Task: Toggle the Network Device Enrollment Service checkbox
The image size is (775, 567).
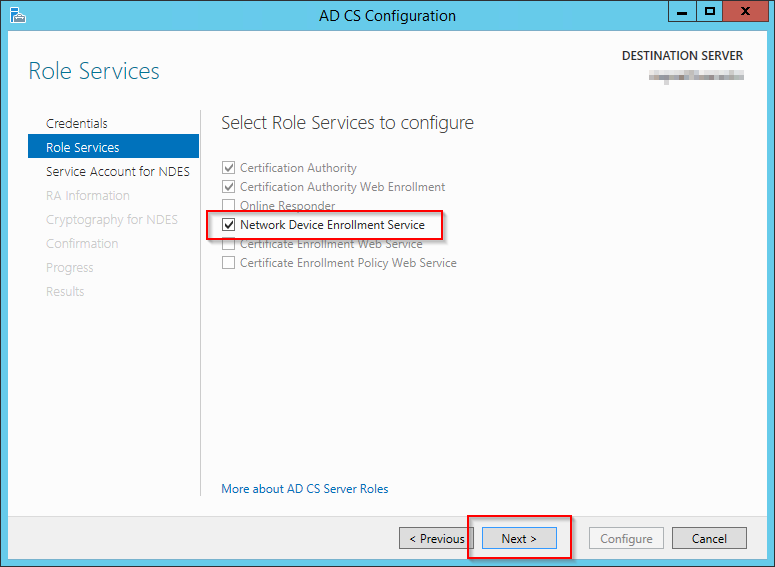Action: [x=229, y=225]
